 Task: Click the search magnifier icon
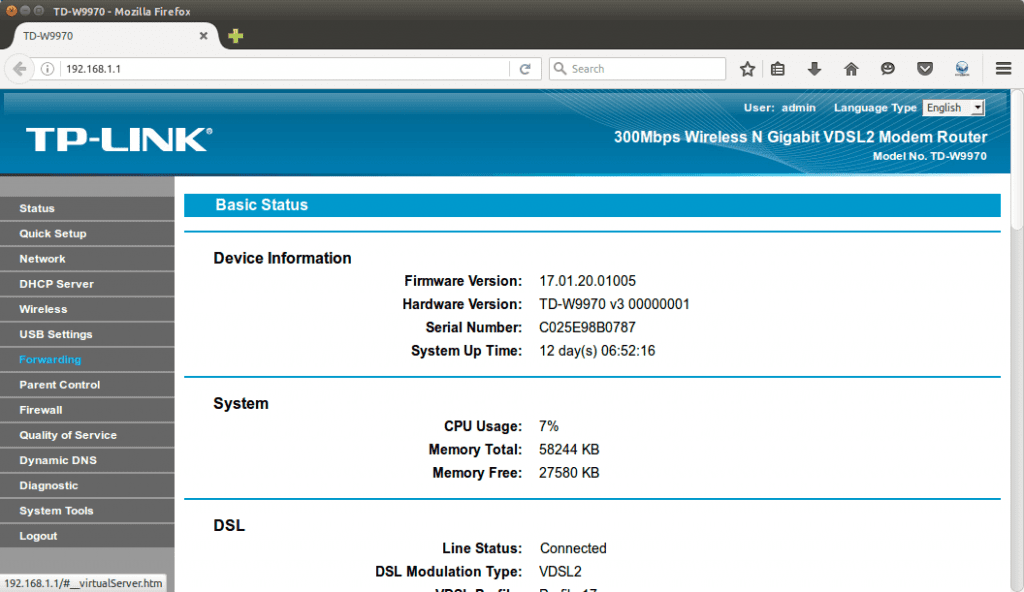(560, 69)
